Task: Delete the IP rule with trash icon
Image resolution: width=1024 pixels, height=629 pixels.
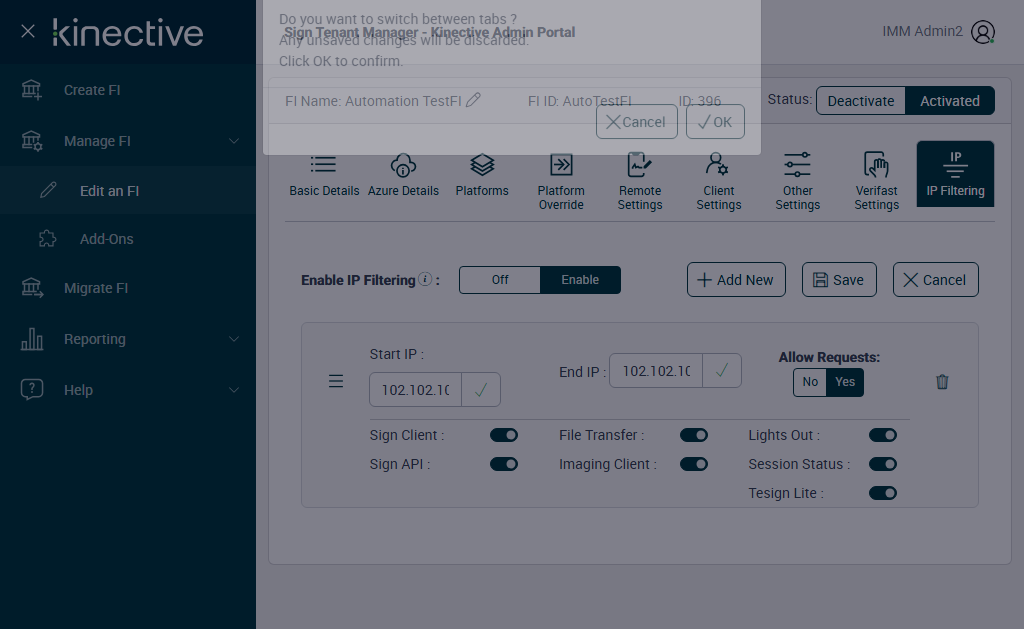Action: pos(942,381)
